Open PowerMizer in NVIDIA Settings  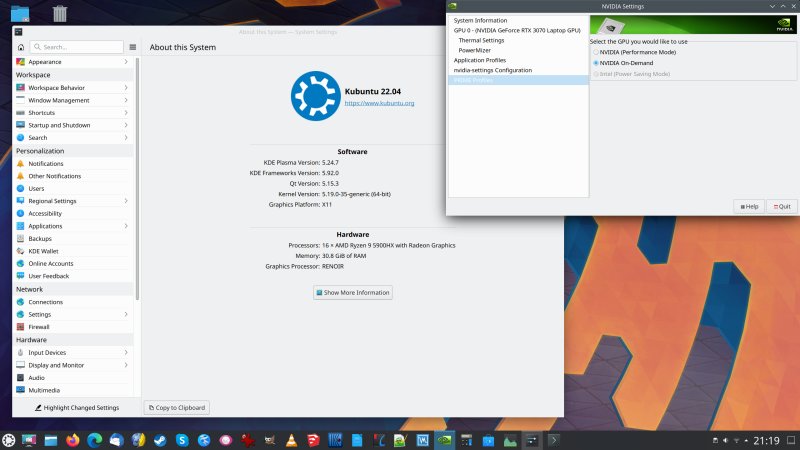click(x=474, y=50)
